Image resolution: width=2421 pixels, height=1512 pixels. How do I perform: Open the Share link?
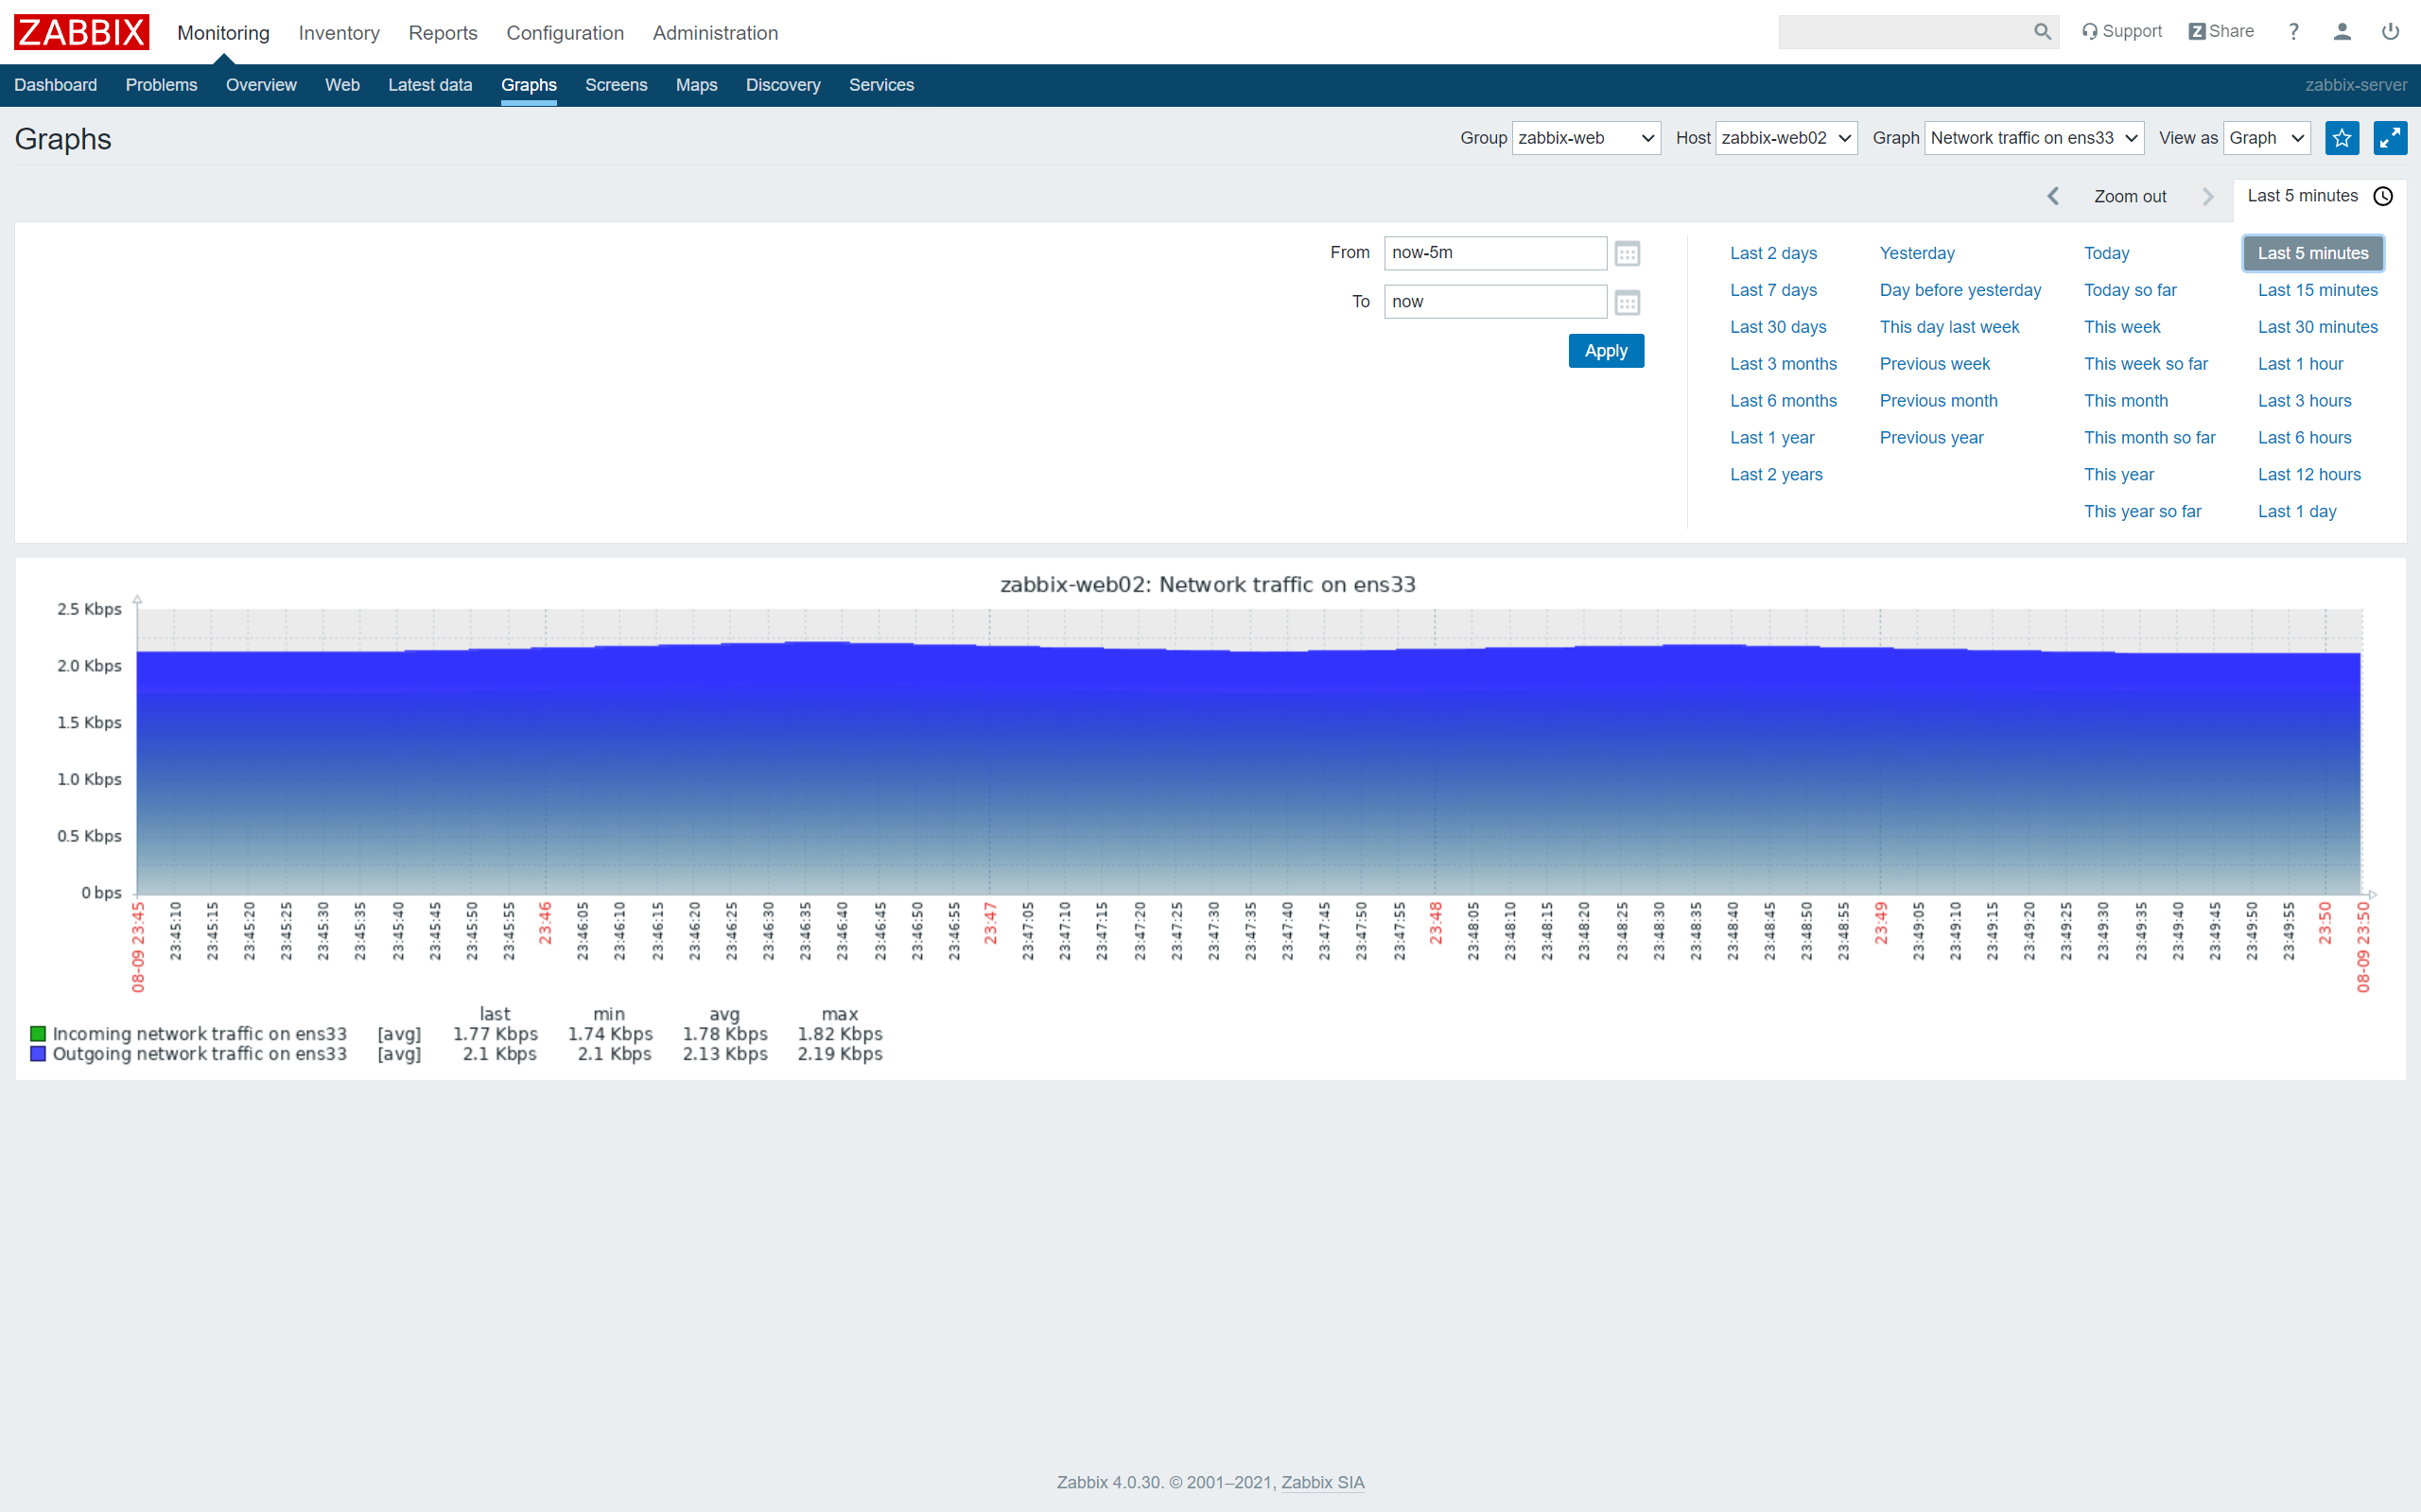tap(2221, 32)
